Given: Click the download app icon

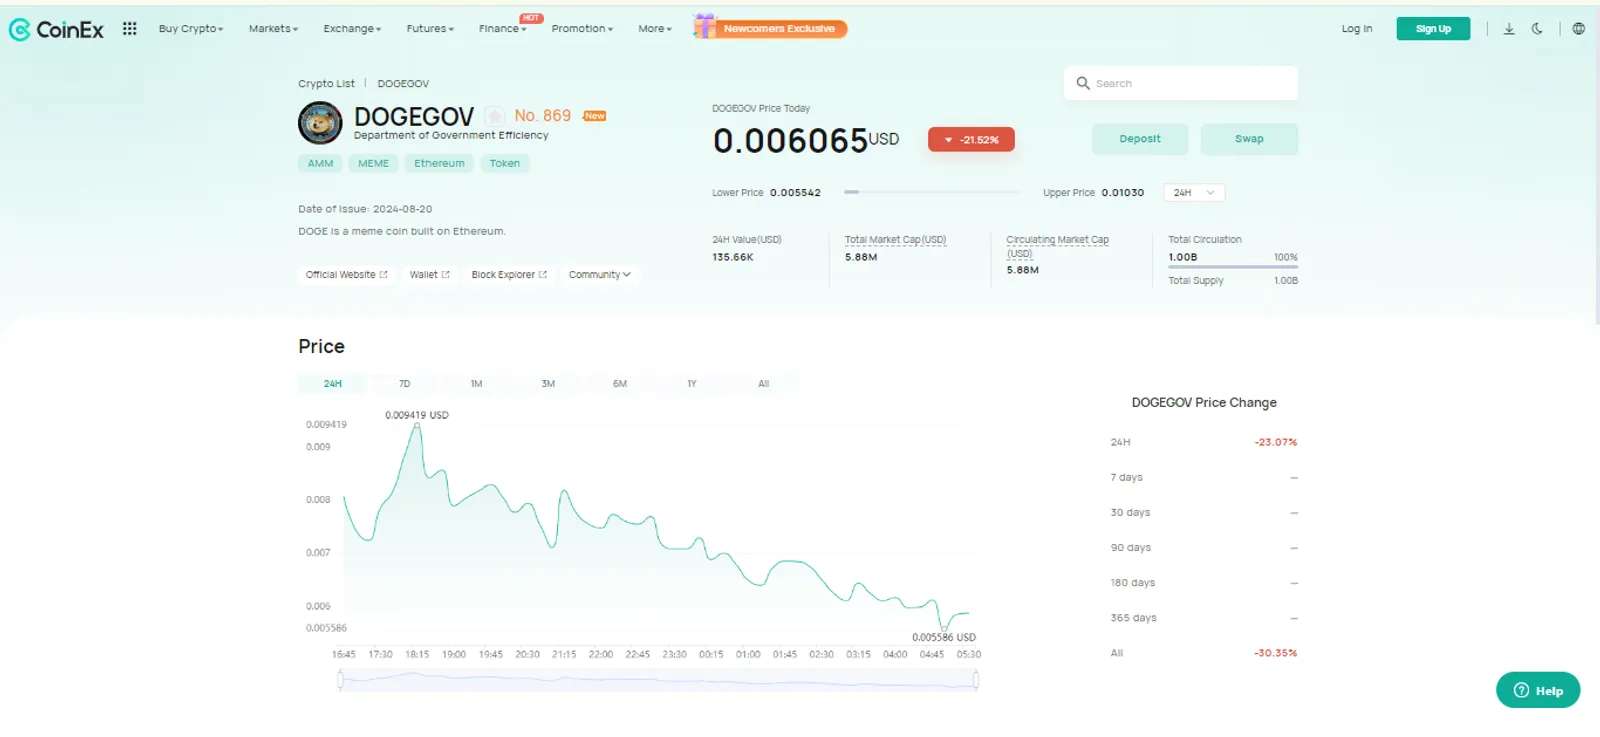Looking at the screenshot, I should click(1509, 29).
